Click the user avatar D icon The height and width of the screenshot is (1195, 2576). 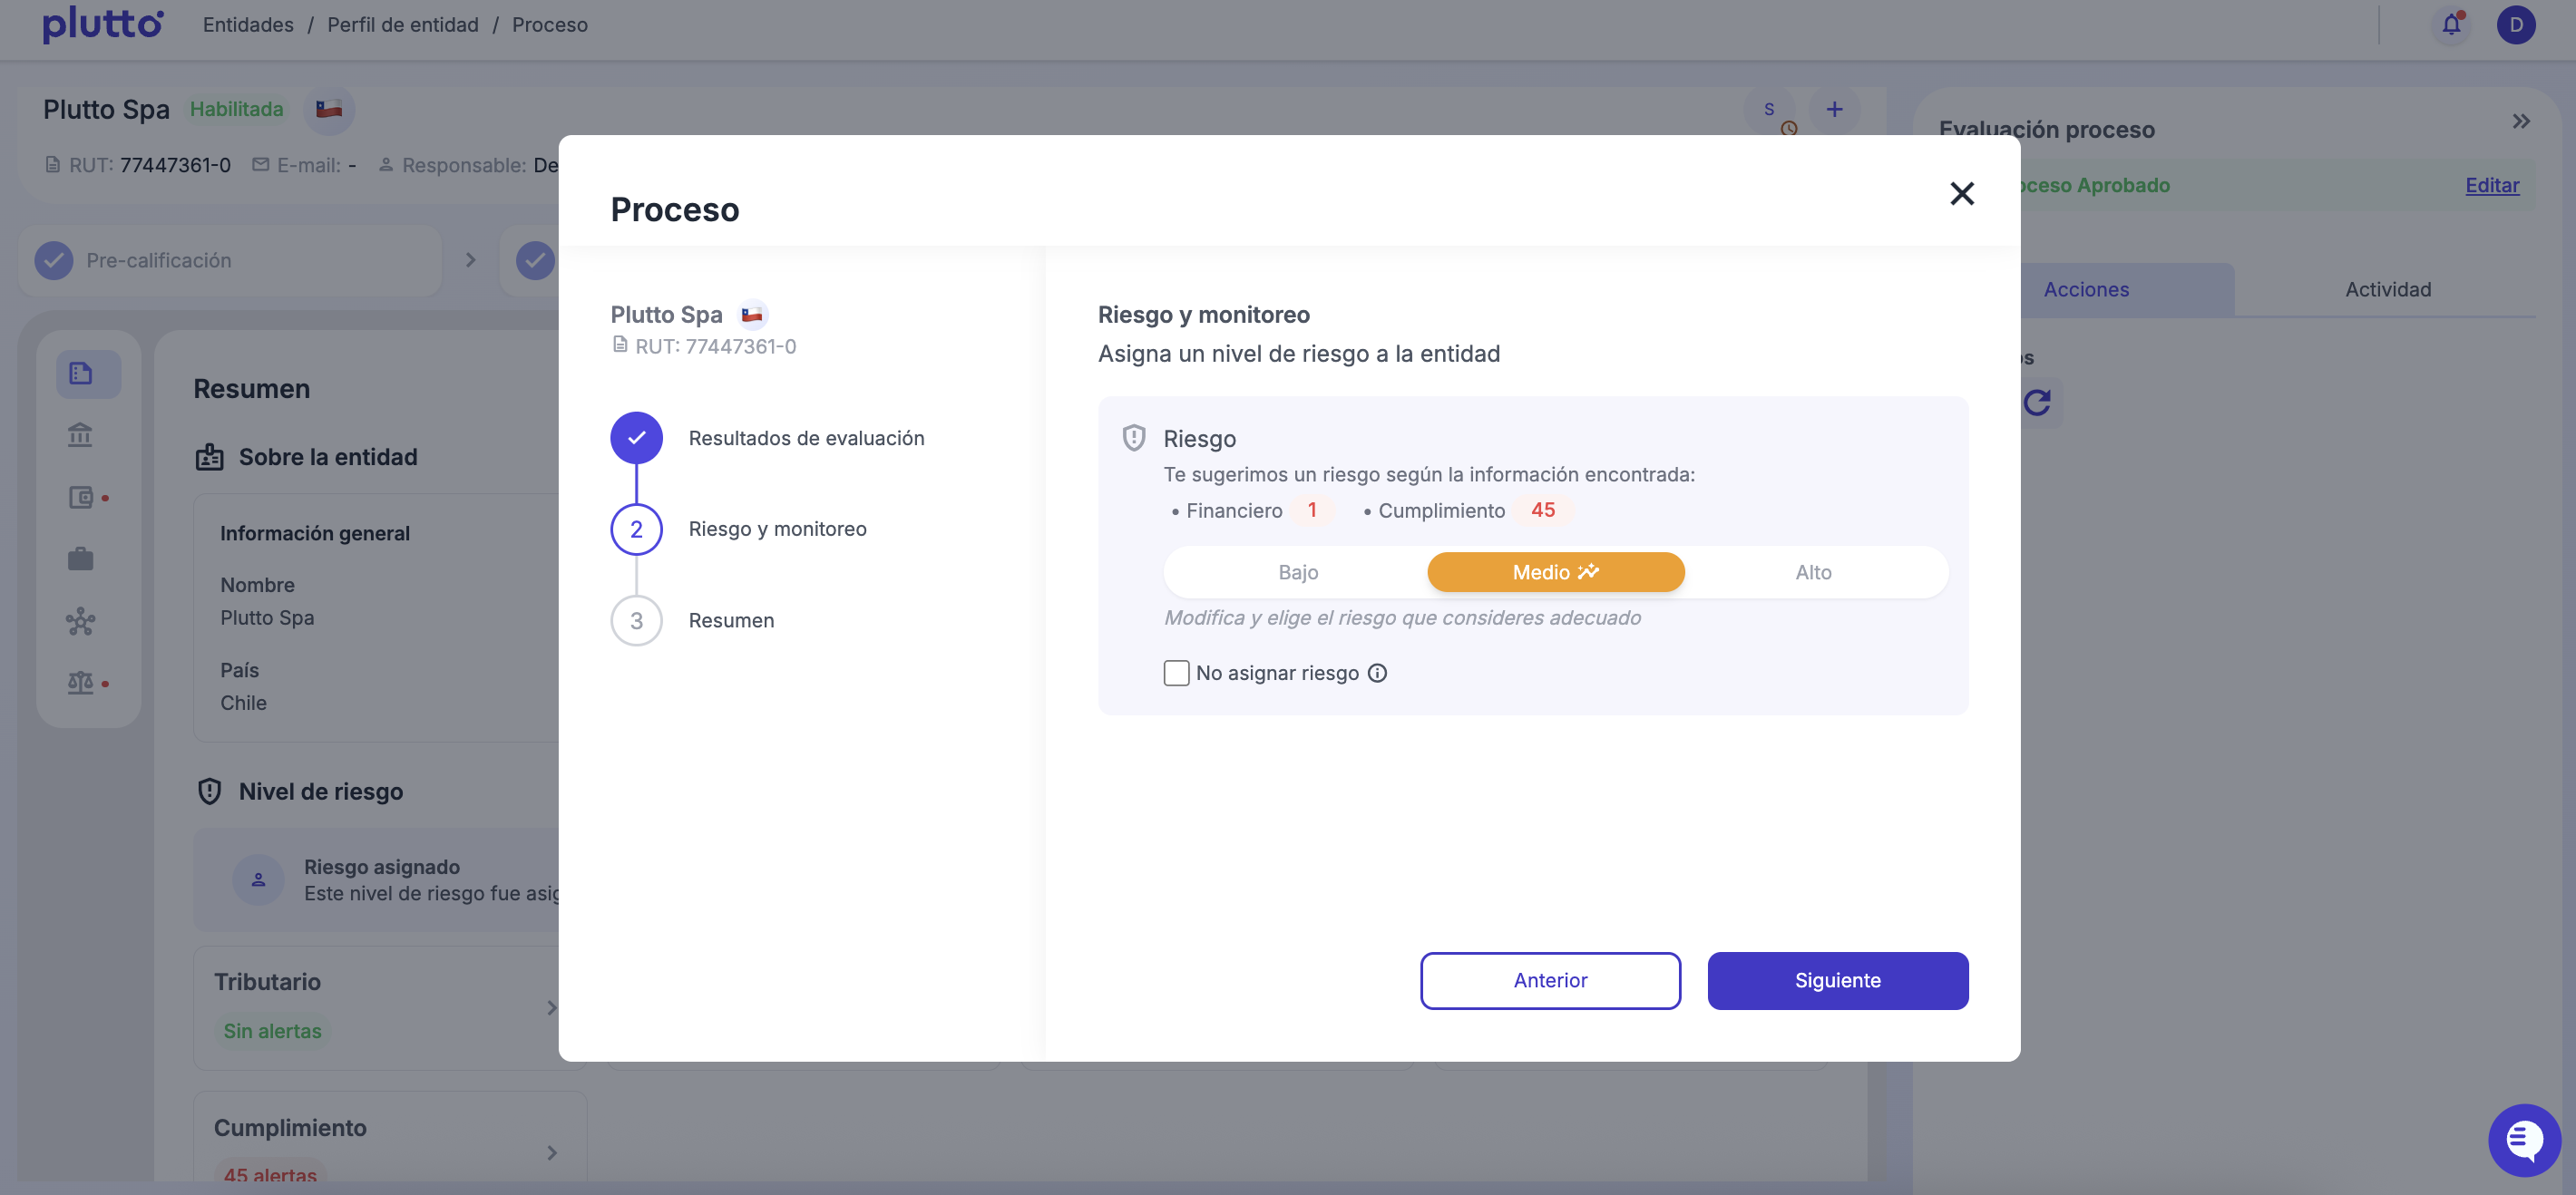click(2515, 25)
